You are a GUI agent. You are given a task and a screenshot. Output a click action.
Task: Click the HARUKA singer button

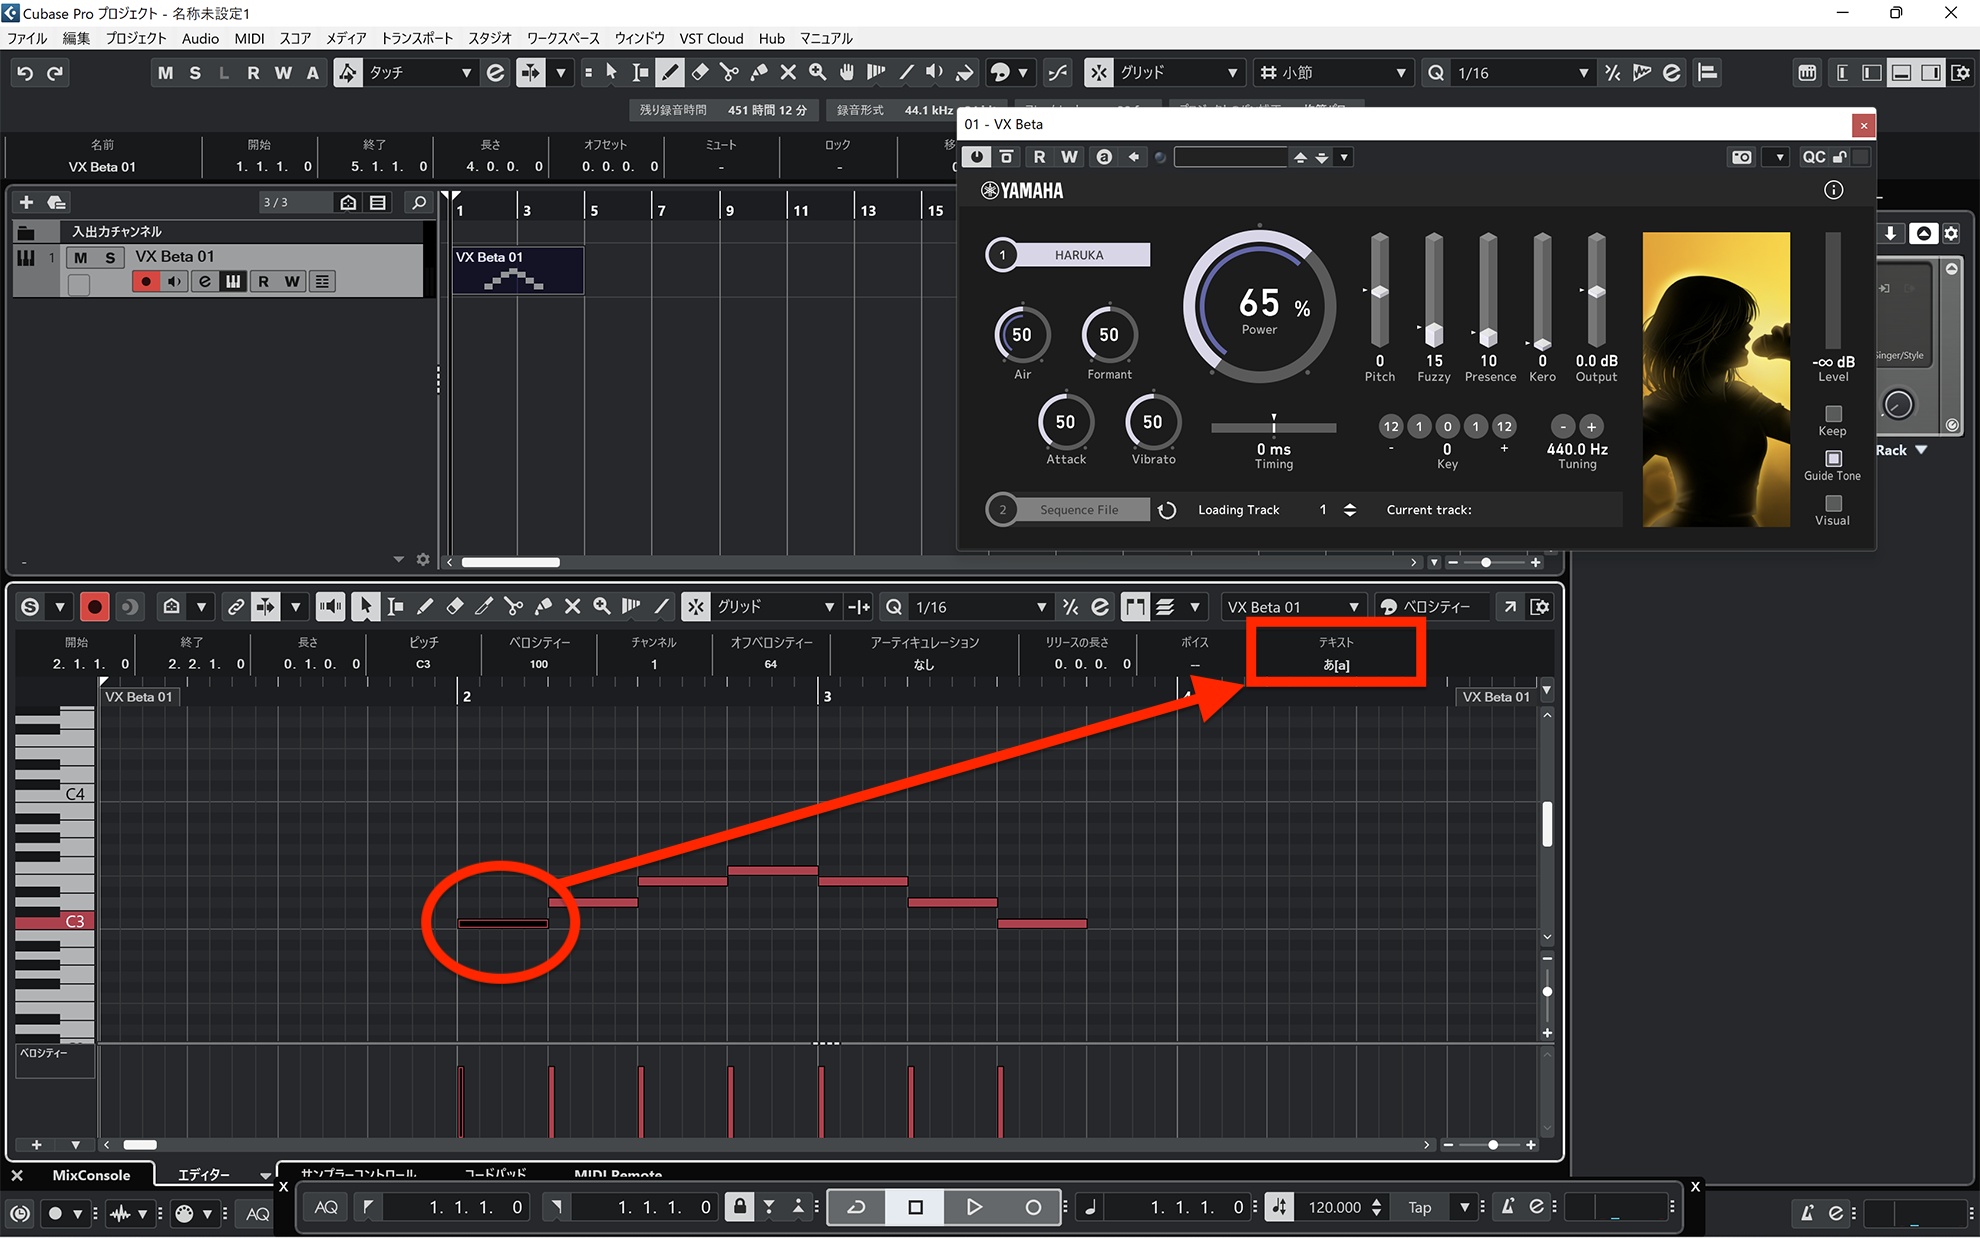pos(1078,255)
